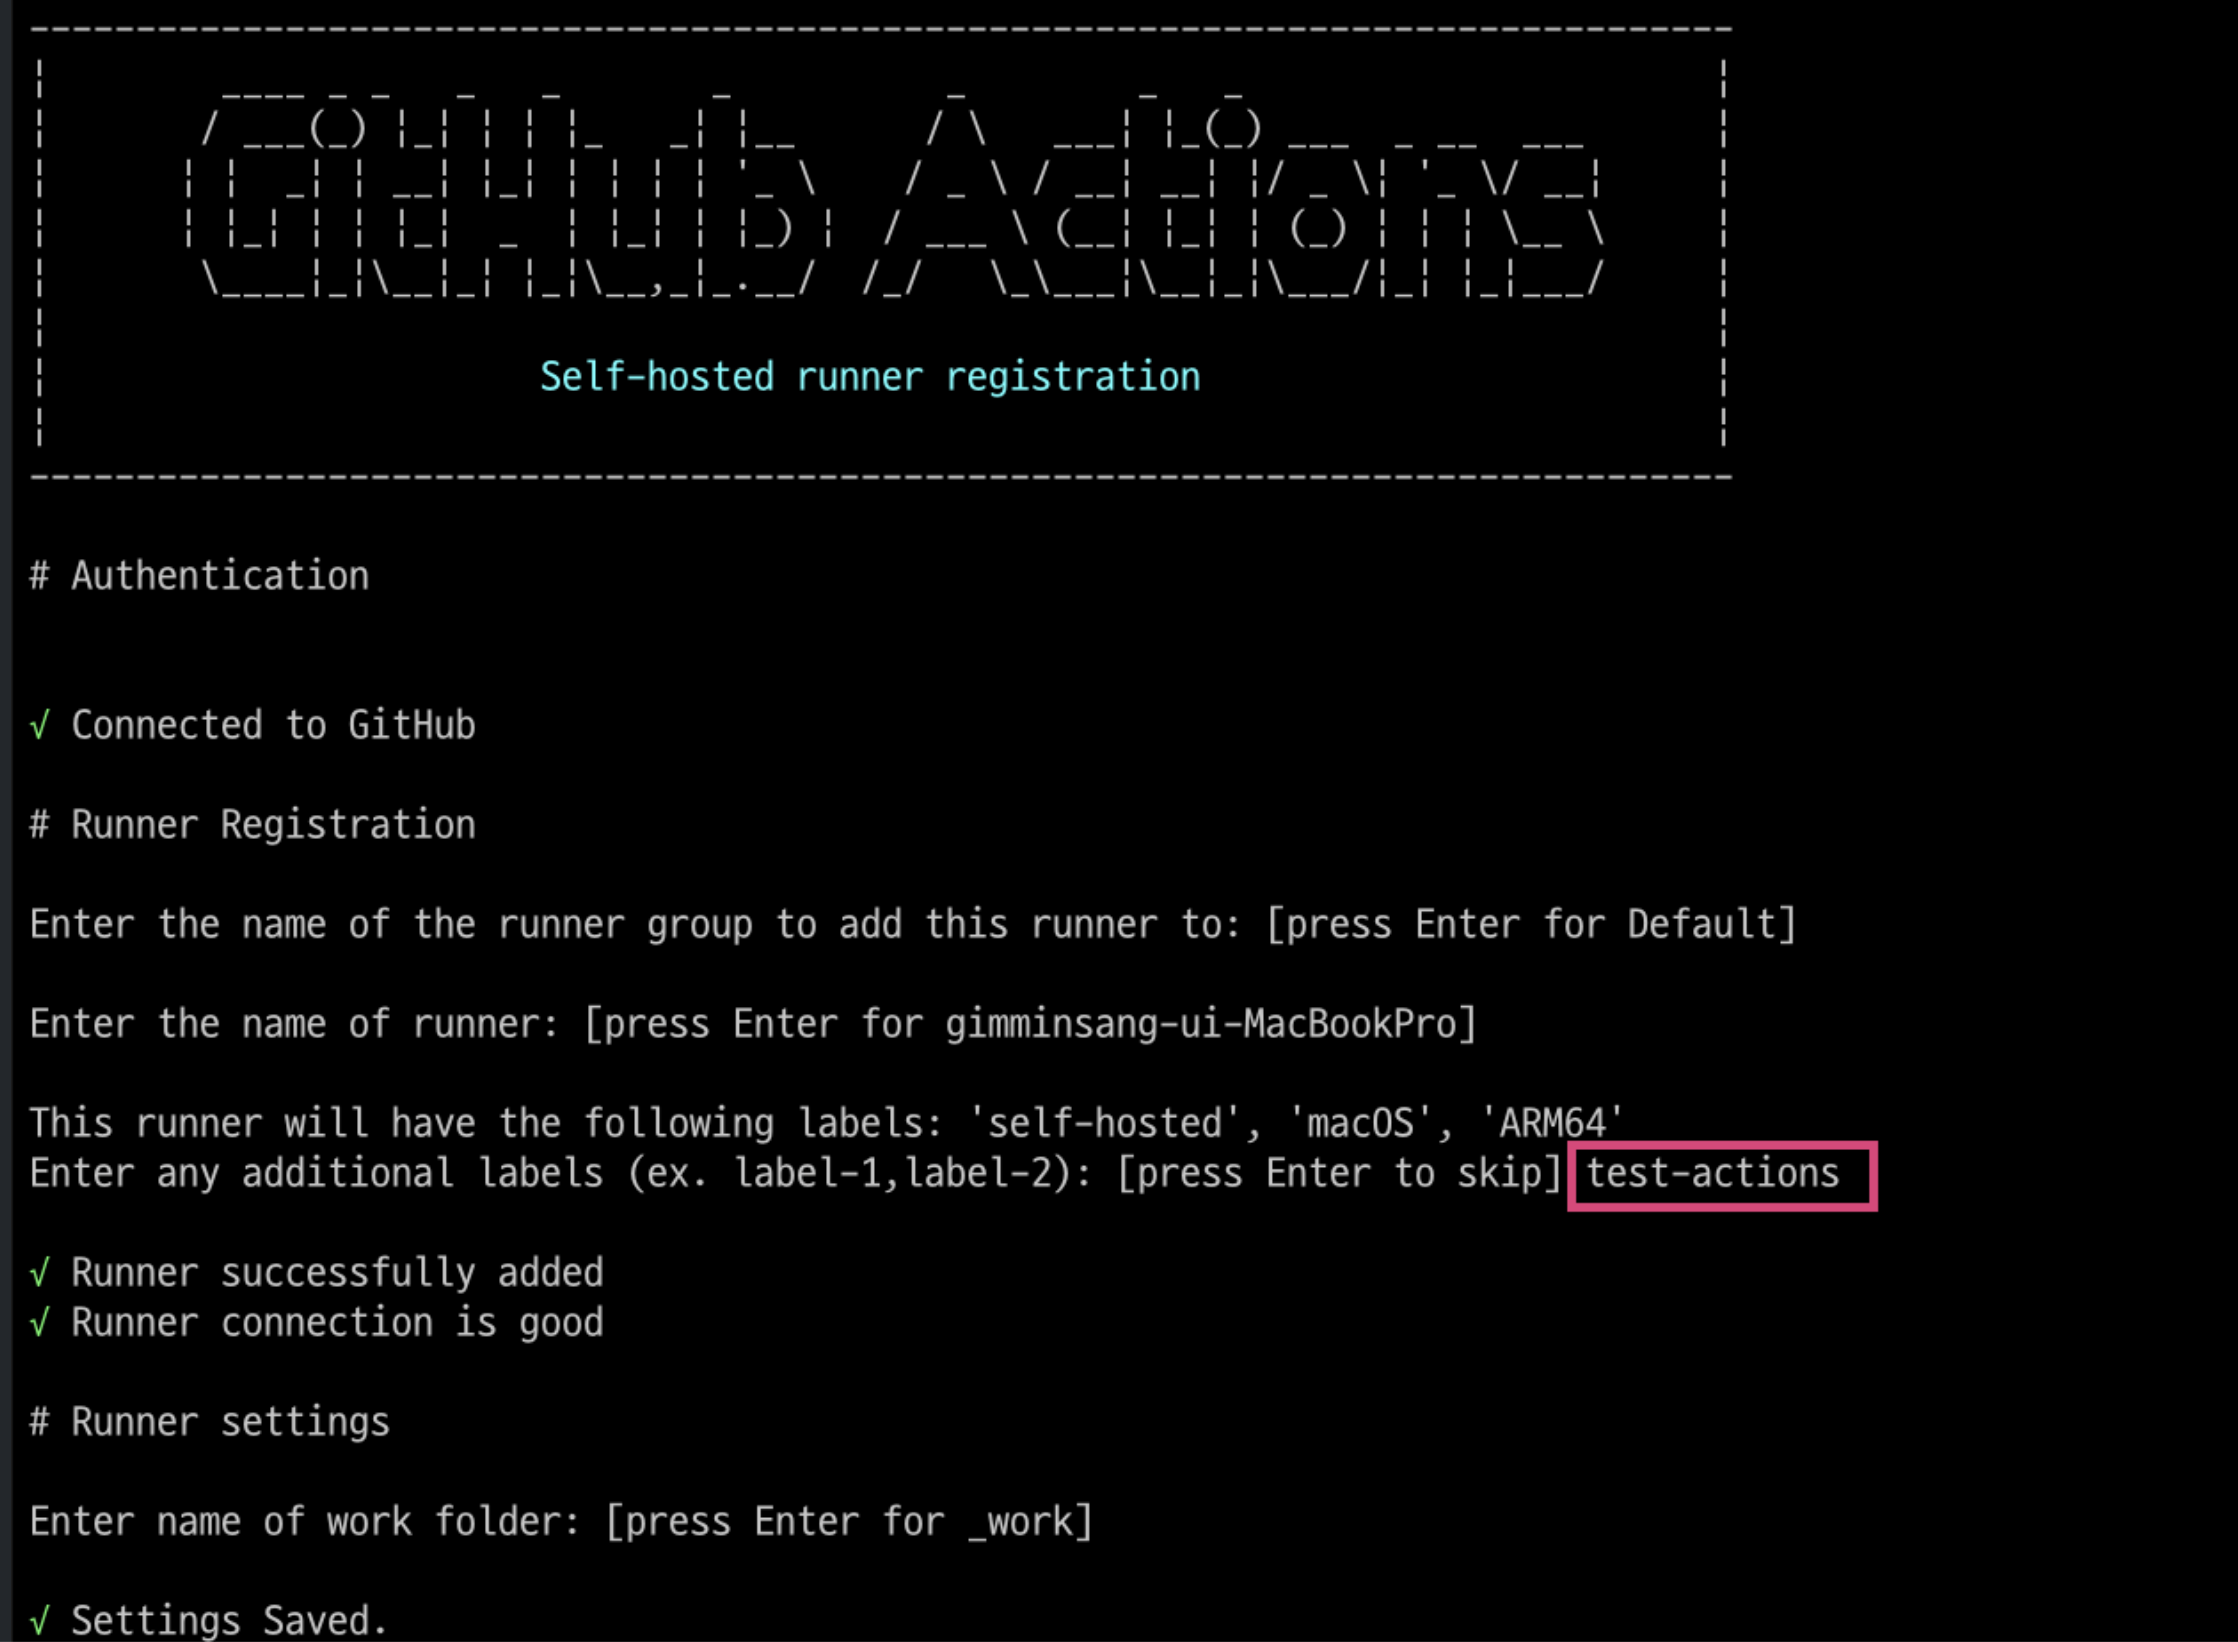Click the 'Settings Saved.' line

tap(208, 1620)
